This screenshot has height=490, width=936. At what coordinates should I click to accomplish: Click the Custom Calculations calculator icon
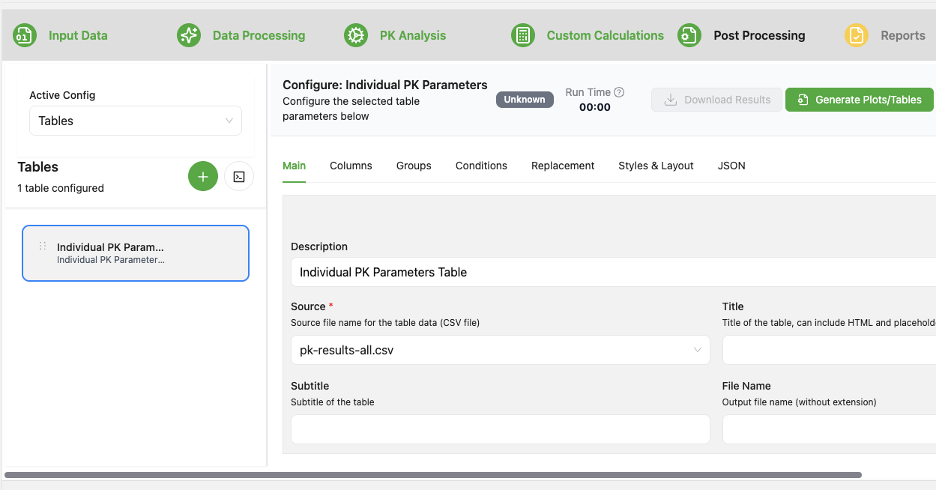(x=522, y=36)
